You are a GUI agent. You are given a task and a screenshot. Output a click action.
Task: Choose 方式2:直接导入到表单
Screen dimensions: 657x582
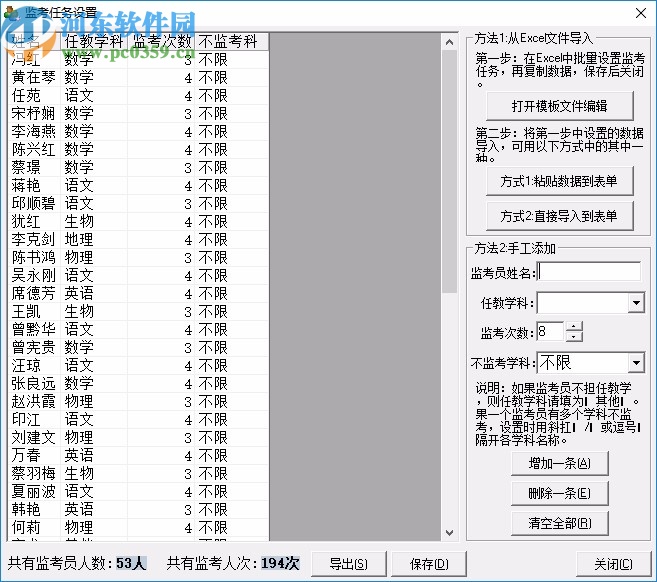[559, 216]
